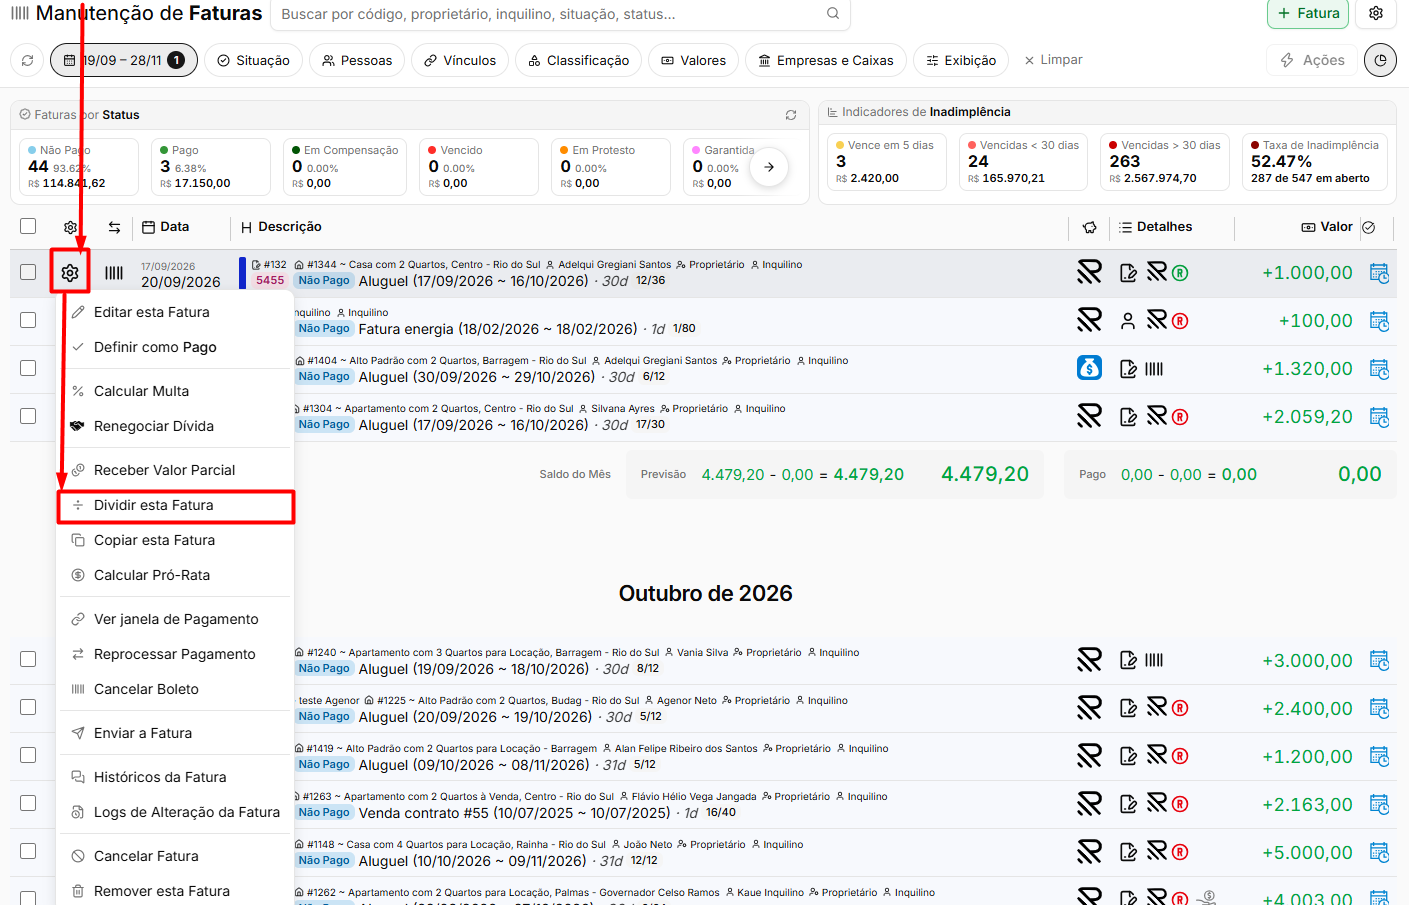Click Limpar to clear filters

point(1053,60)
